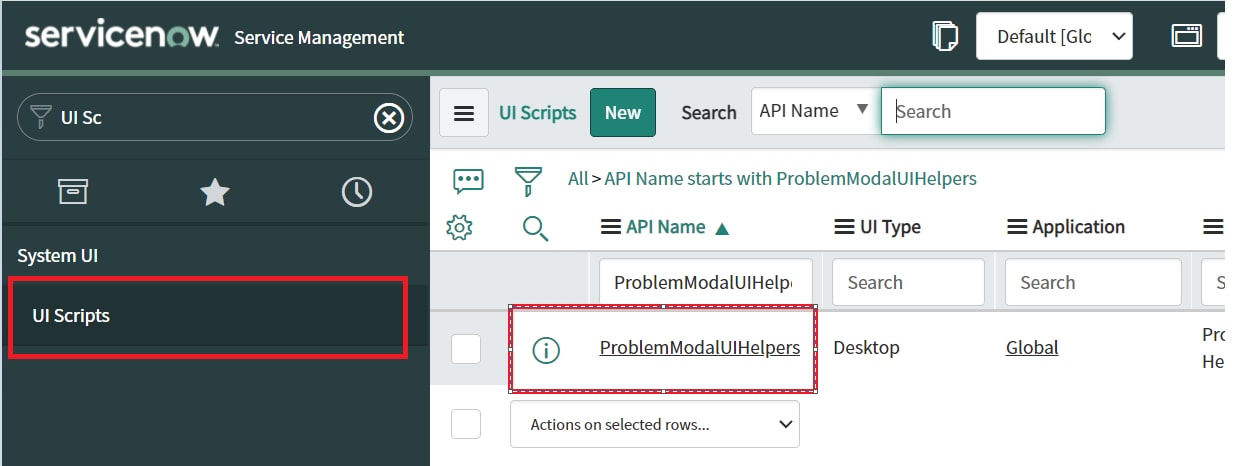
Task: Clear the navigator filter text
Action: pyautogui.click(x=388, y=118)
